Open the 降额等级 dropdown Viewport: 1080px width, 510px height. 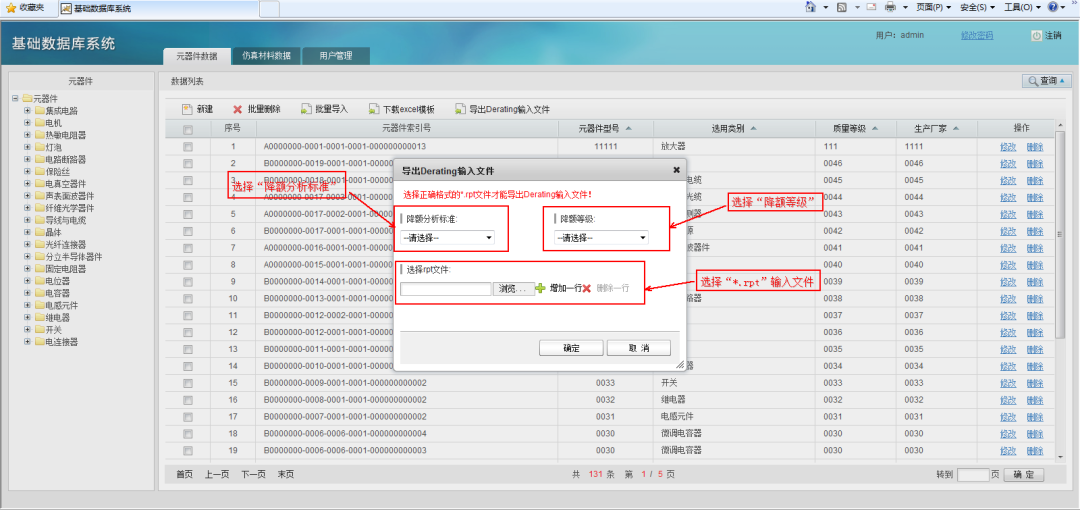coord(601,238)
